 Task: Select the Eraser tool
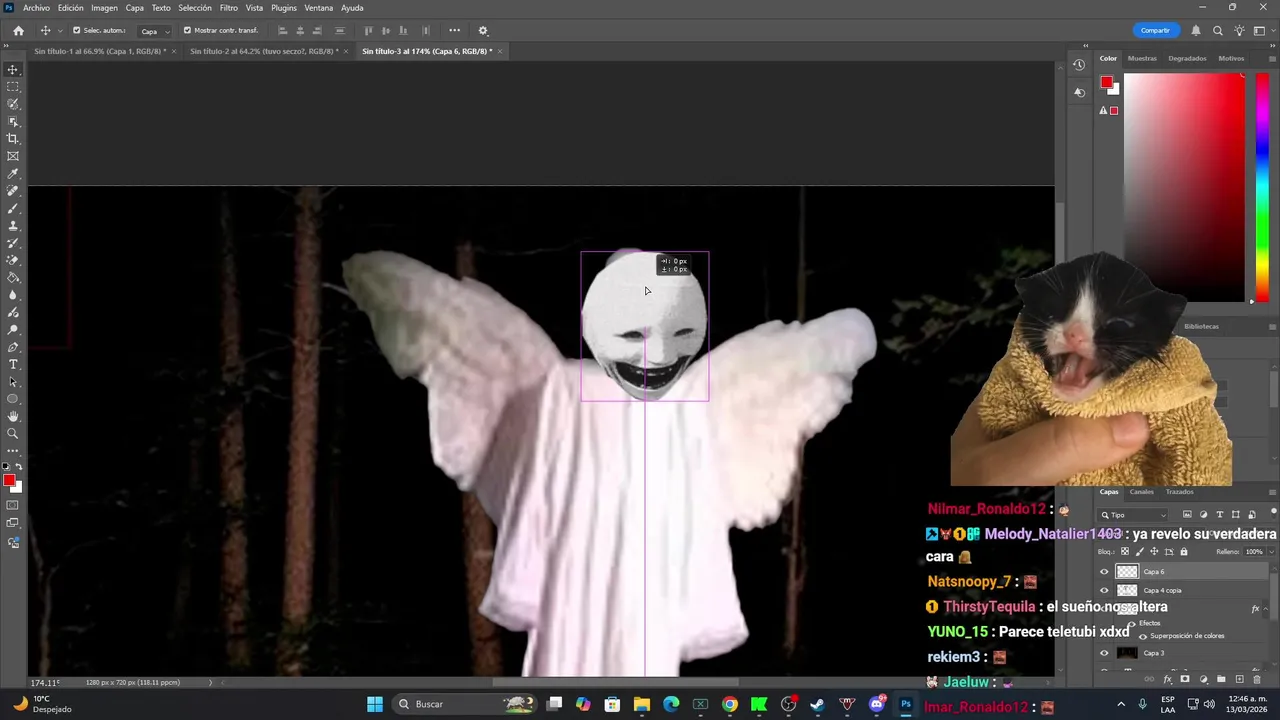tap(13, 260)
